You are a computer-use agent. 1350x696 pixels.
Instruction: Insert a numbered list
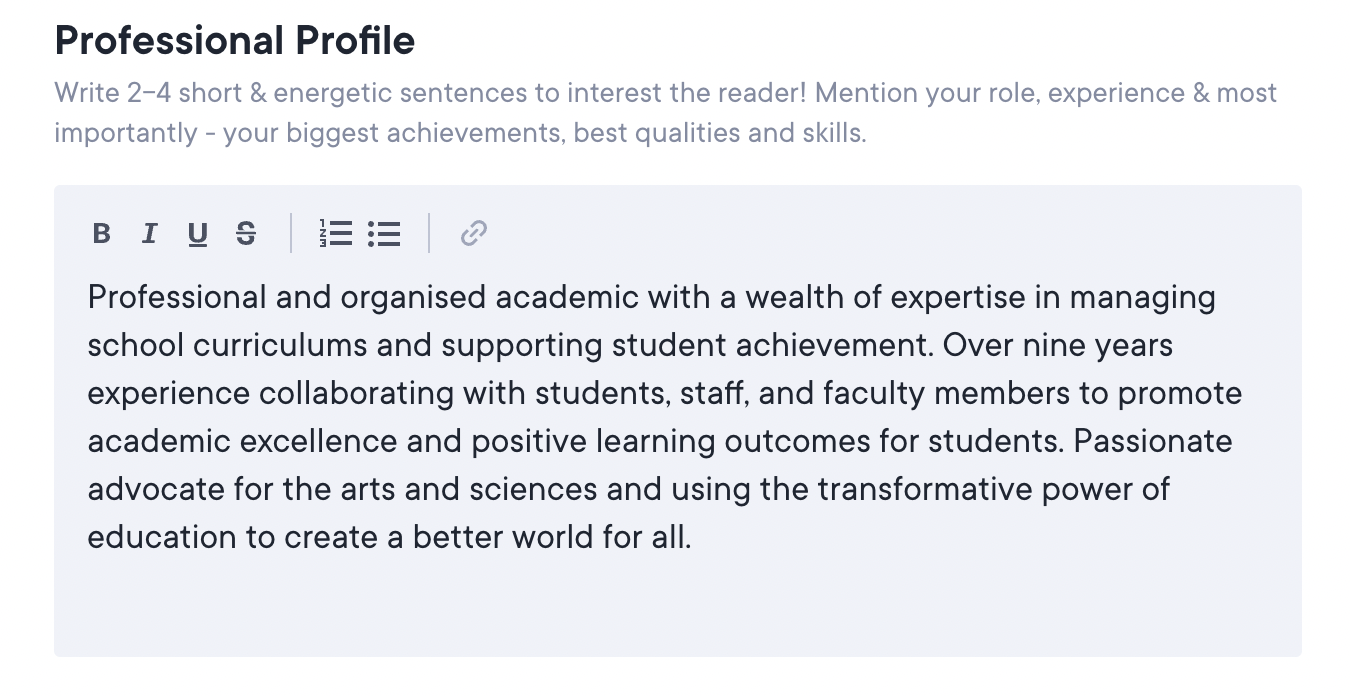click(x=336, y=234)
